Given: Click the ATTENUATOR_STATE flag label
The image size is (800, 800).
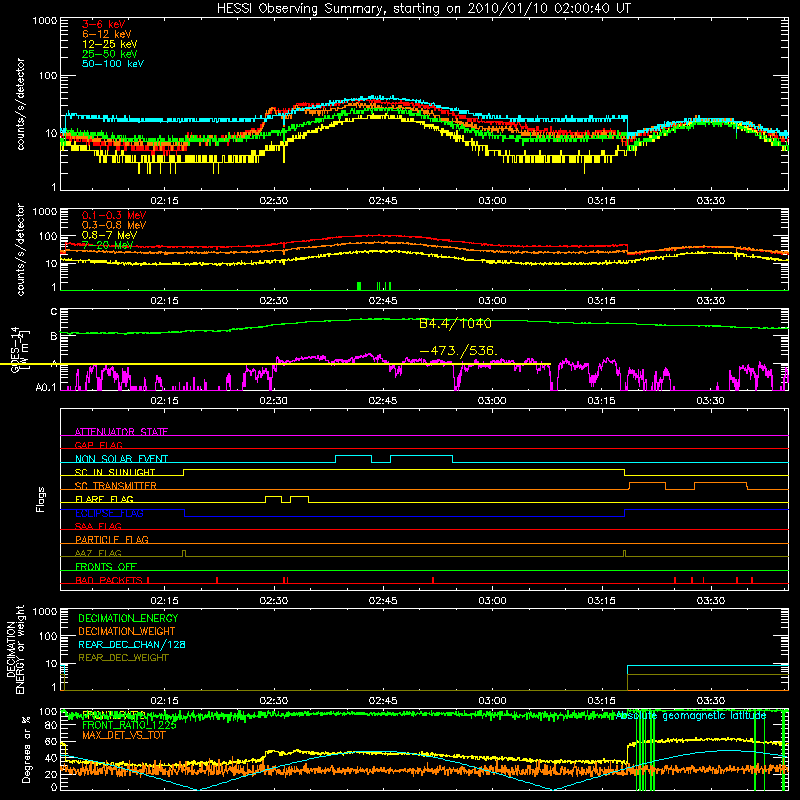Looking at the screenshot, I should pos(121,432).
